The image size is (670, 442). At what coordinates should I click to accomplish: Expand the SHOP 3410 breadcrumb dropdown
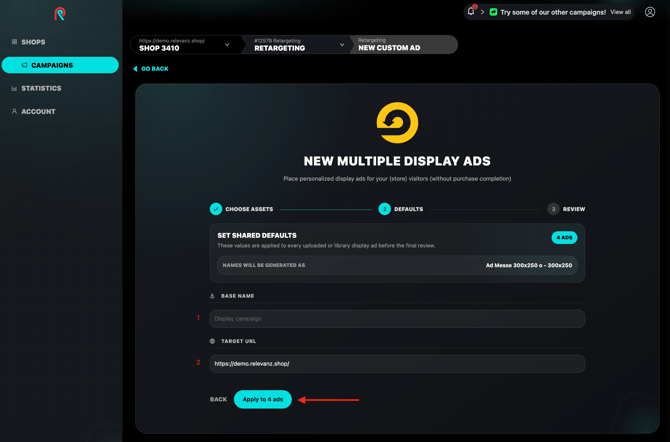click(227, 44)
